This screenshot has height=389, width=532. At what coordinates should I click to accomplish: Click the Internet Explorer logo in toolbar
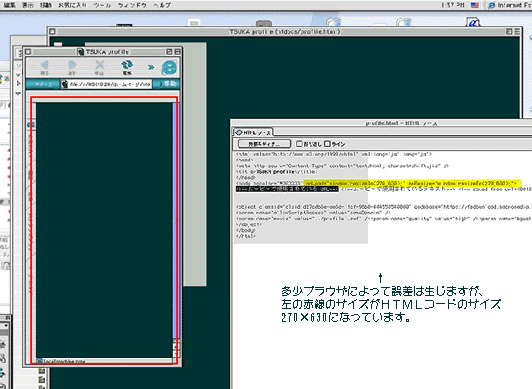pyautogui.click(x=169, y=68)
